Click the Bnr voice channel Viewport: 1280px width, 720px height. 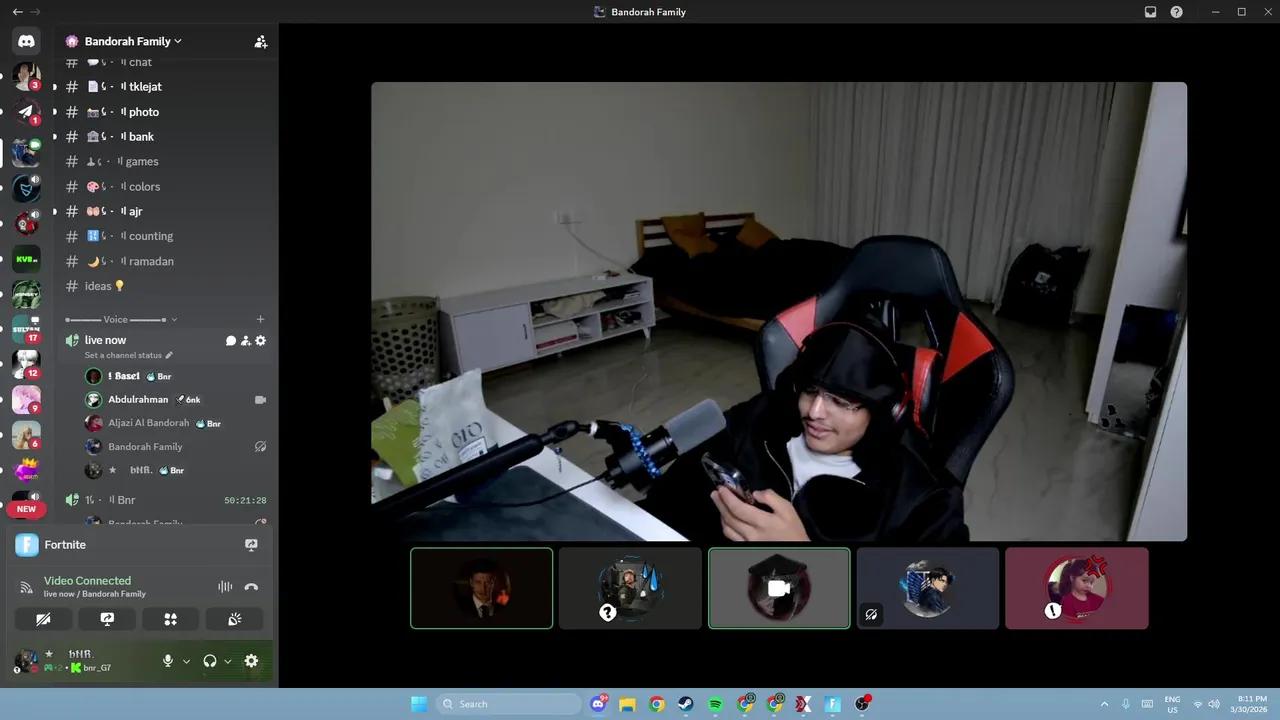[167, 500]
